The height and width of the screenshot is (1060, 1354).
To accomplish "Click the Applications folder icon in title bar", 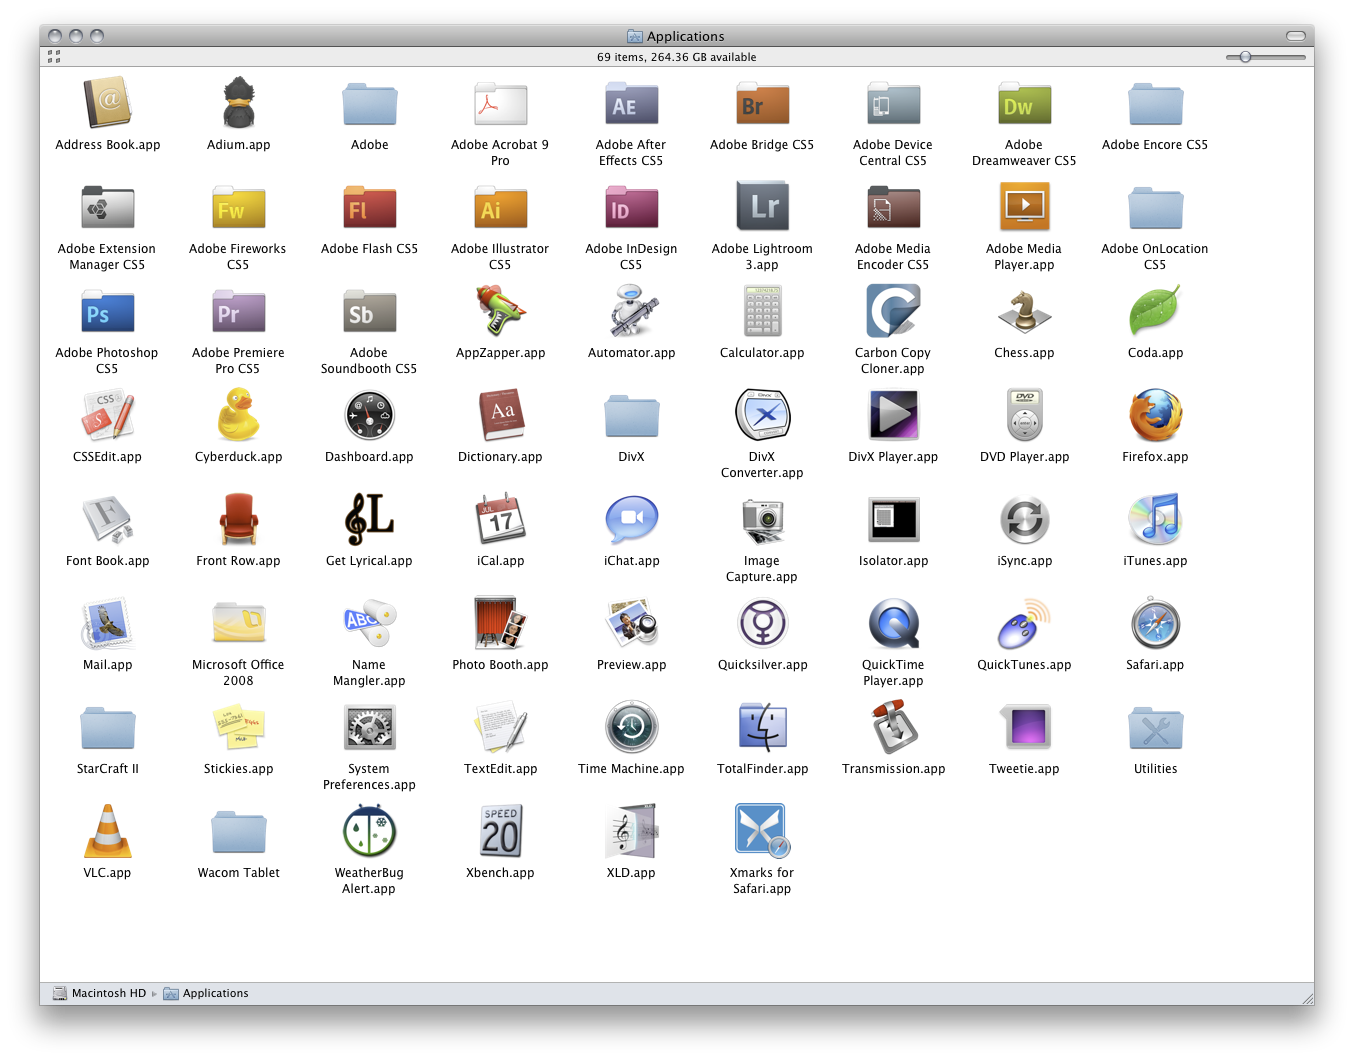I will pyautogui.click(x=635, y=36).
